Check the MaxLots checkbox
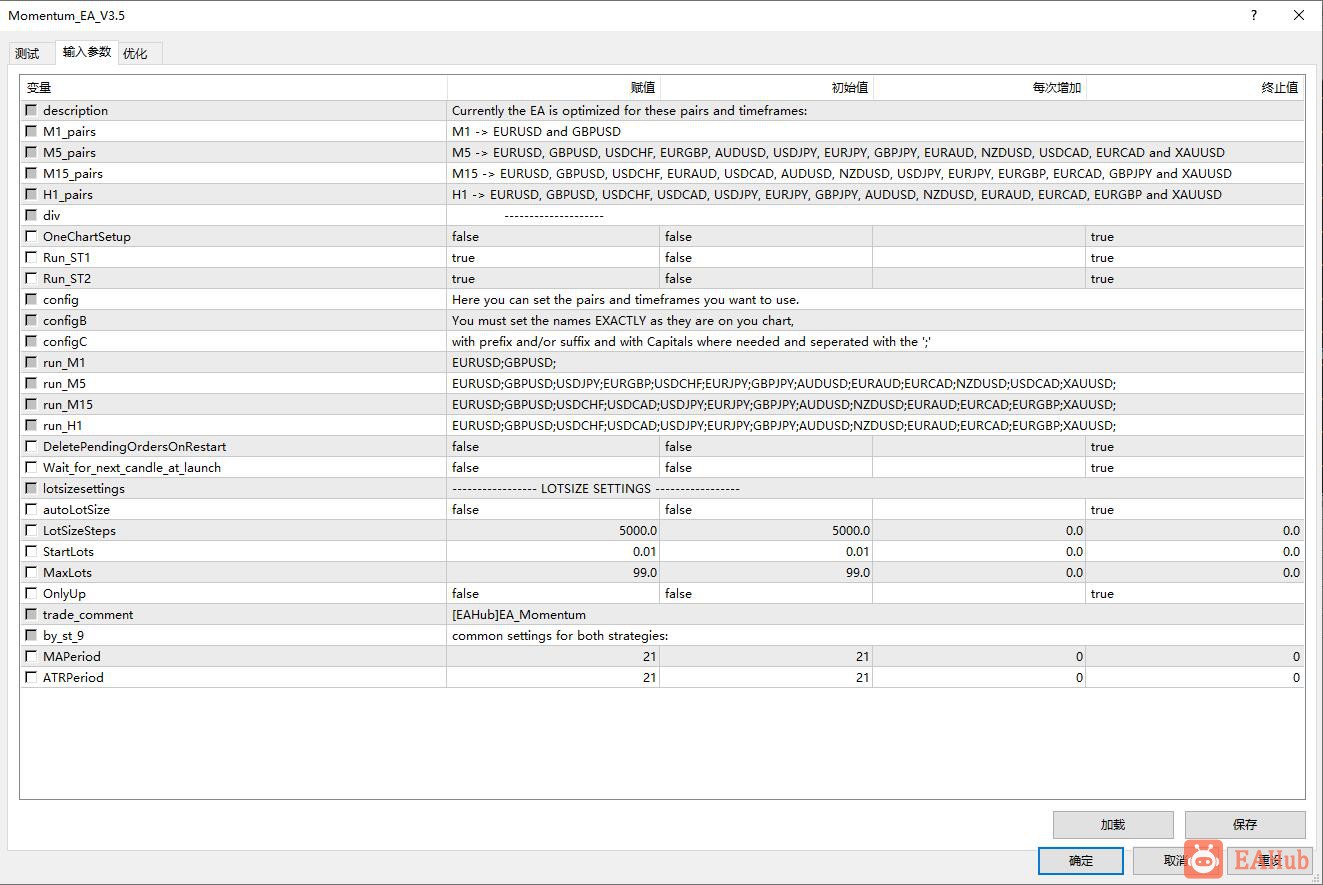The image size is (1323, 885). click(x=31, y=572)
